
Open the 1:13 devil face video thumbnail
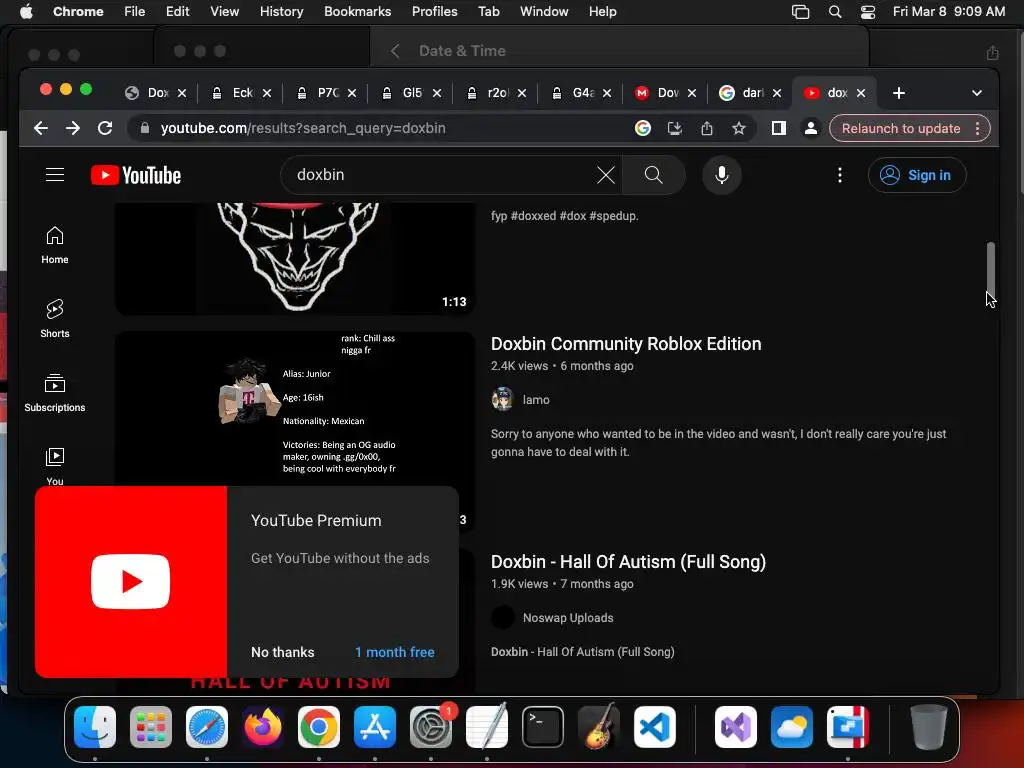click(x=295, y=259)
